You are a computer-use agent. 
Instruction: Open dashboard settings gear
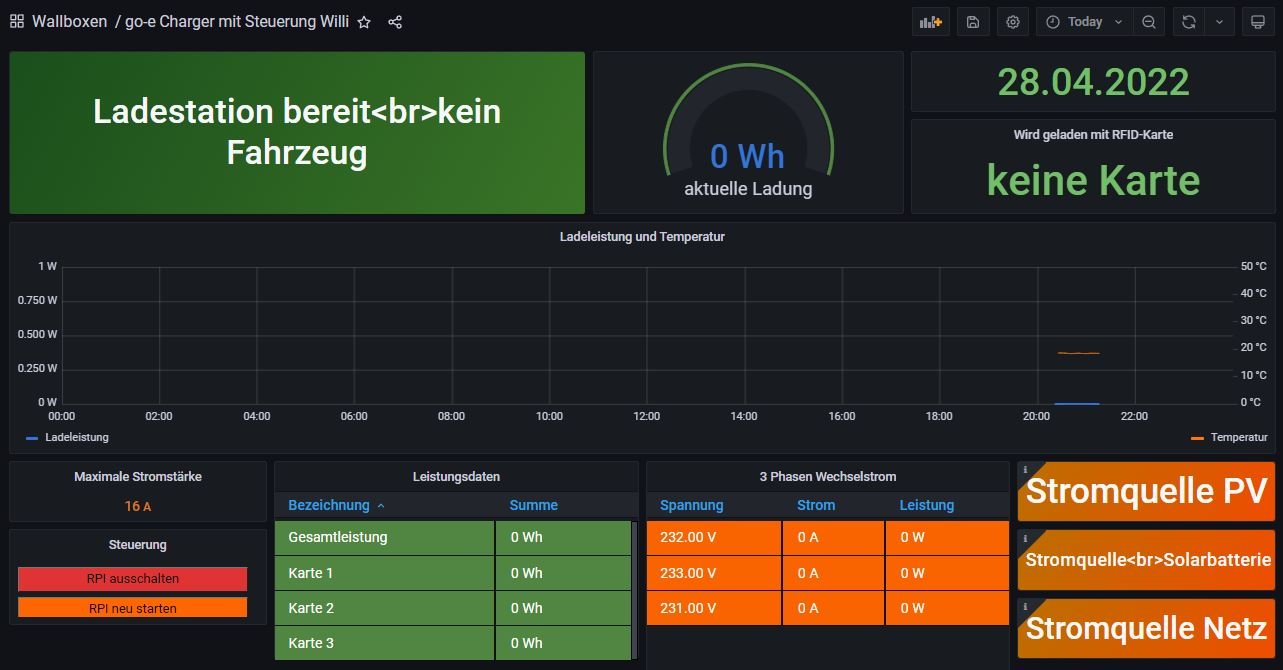[1013, 22]
